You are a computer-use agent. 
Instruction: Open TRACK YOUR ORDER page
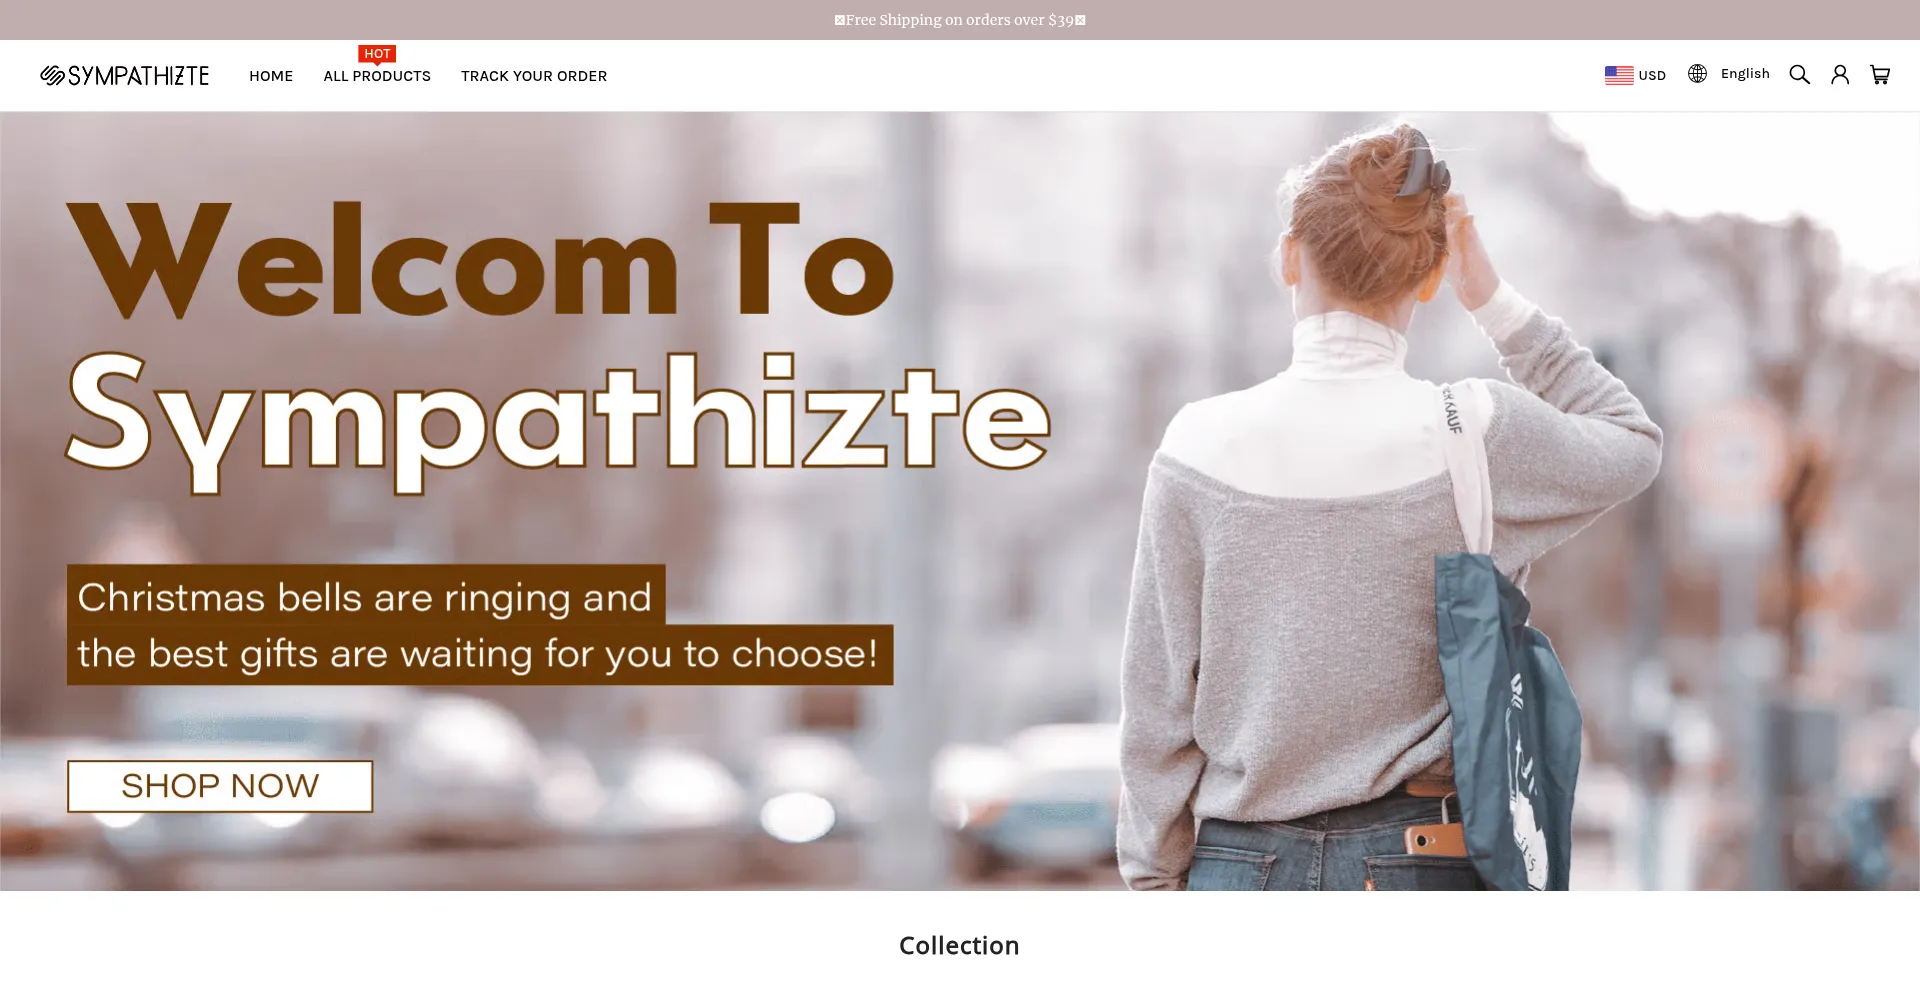[x=534, y=76]
